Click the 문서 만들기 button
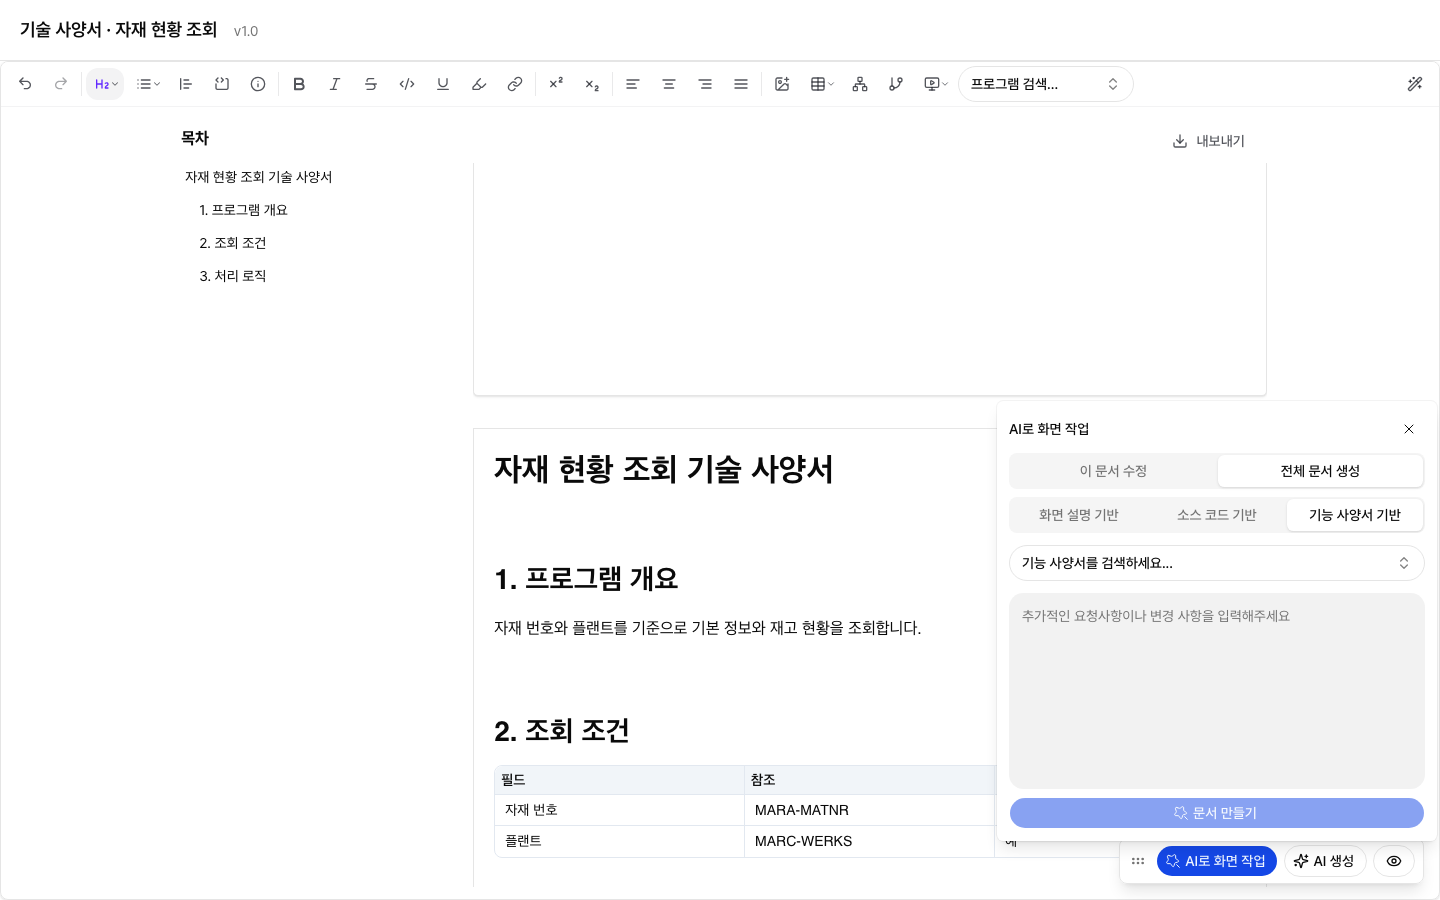This screenshot has height=900, width=1440. 1217,813
